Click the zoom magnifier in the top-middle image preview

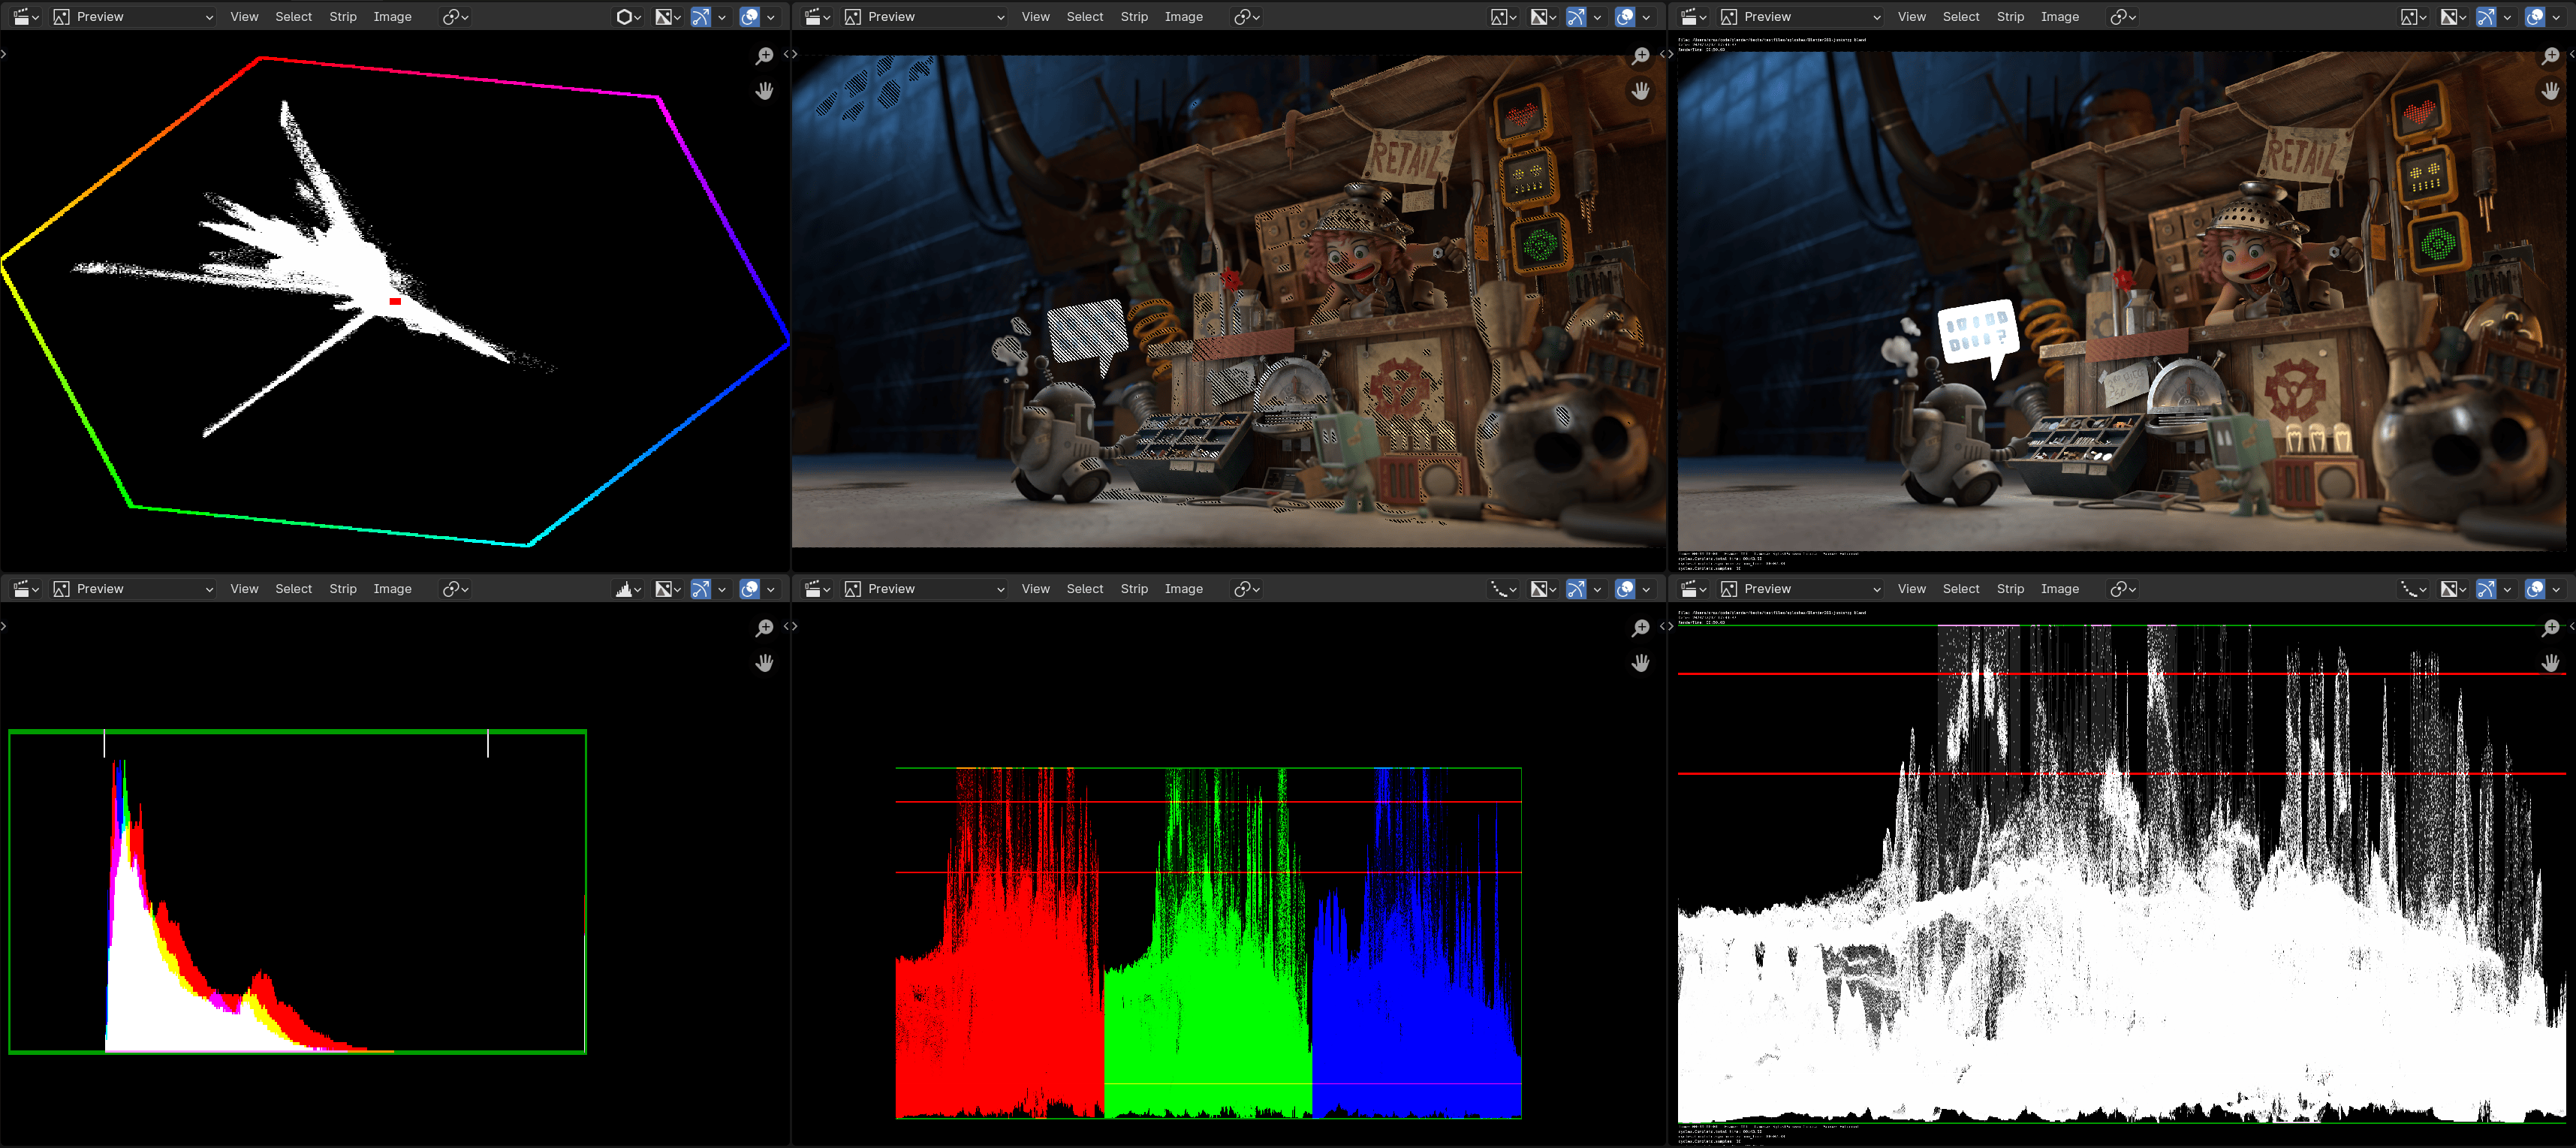(1640, 56)
